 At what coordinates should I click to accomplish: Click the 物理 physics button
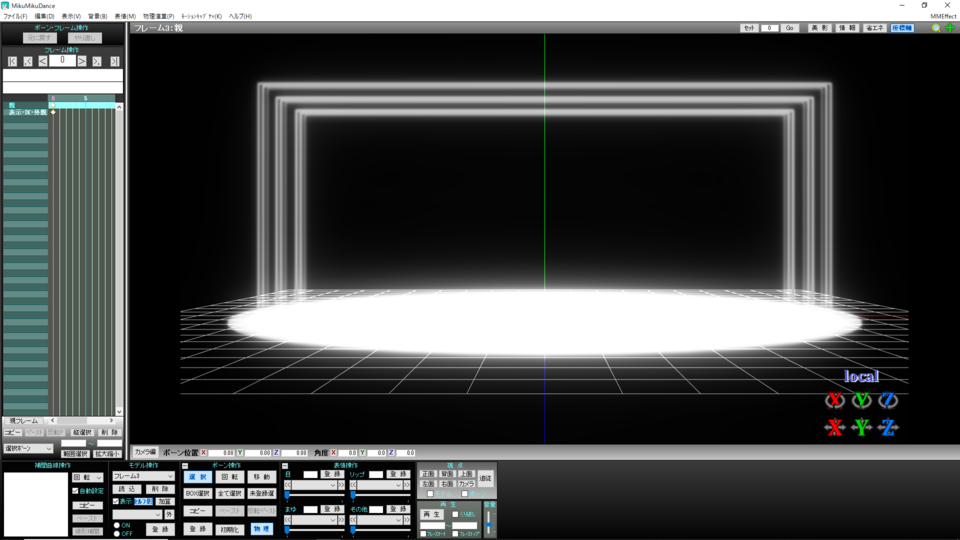(x=261, y=529)
